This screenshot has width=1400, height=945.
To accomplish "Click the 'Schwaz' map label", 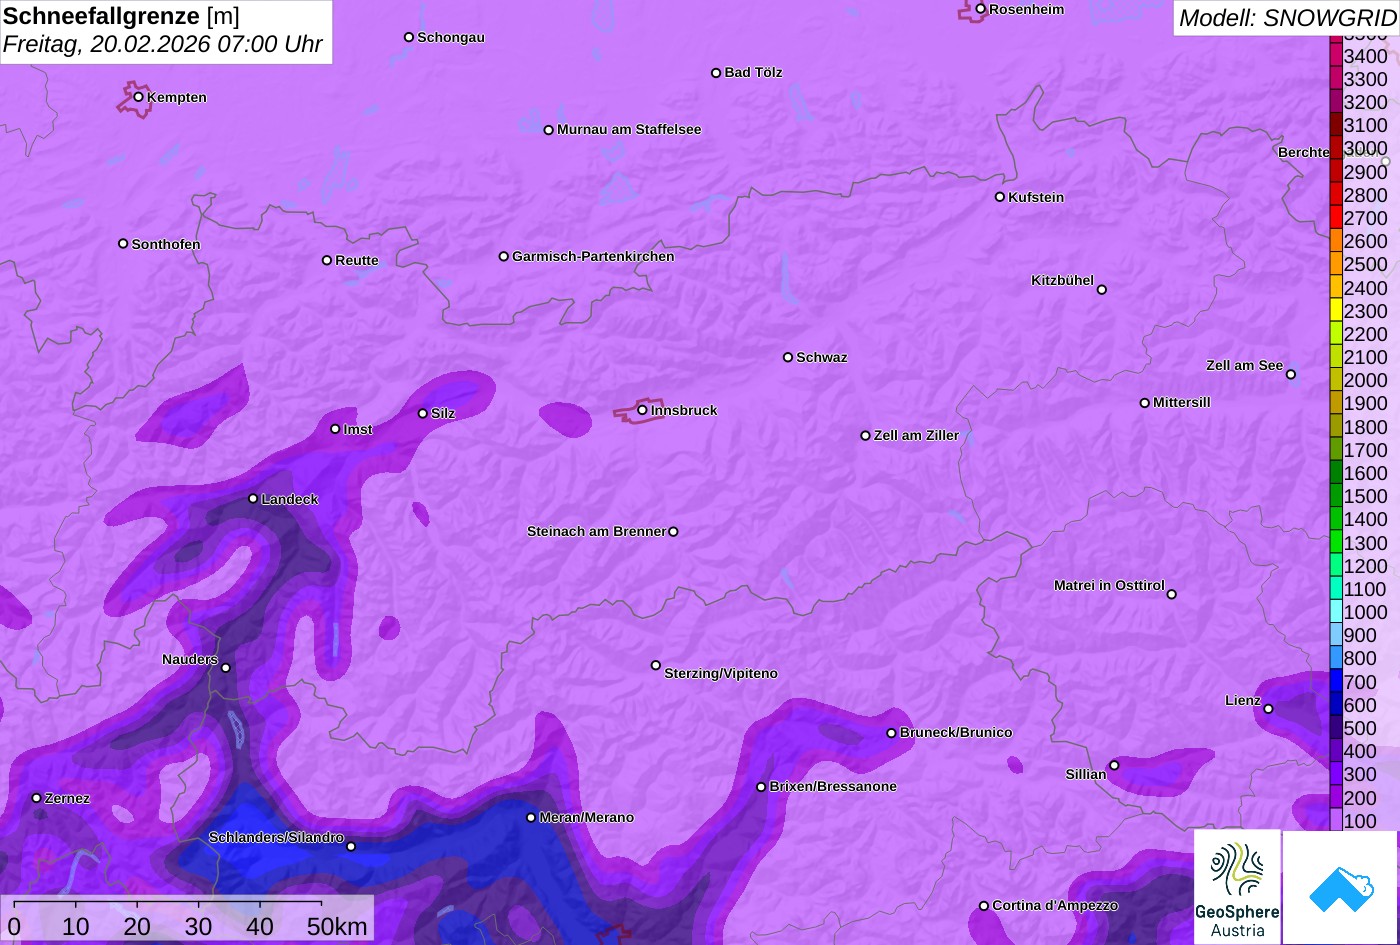I will tap(822, 357).
